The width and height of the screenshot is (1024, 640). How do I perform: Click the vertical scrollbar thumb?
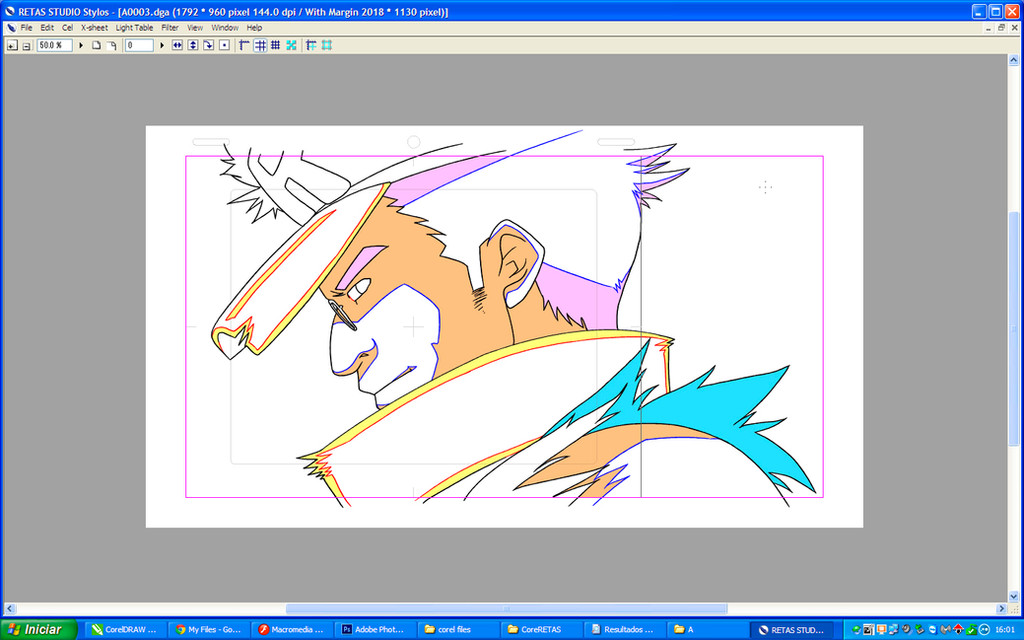(x=1014, y=328)
